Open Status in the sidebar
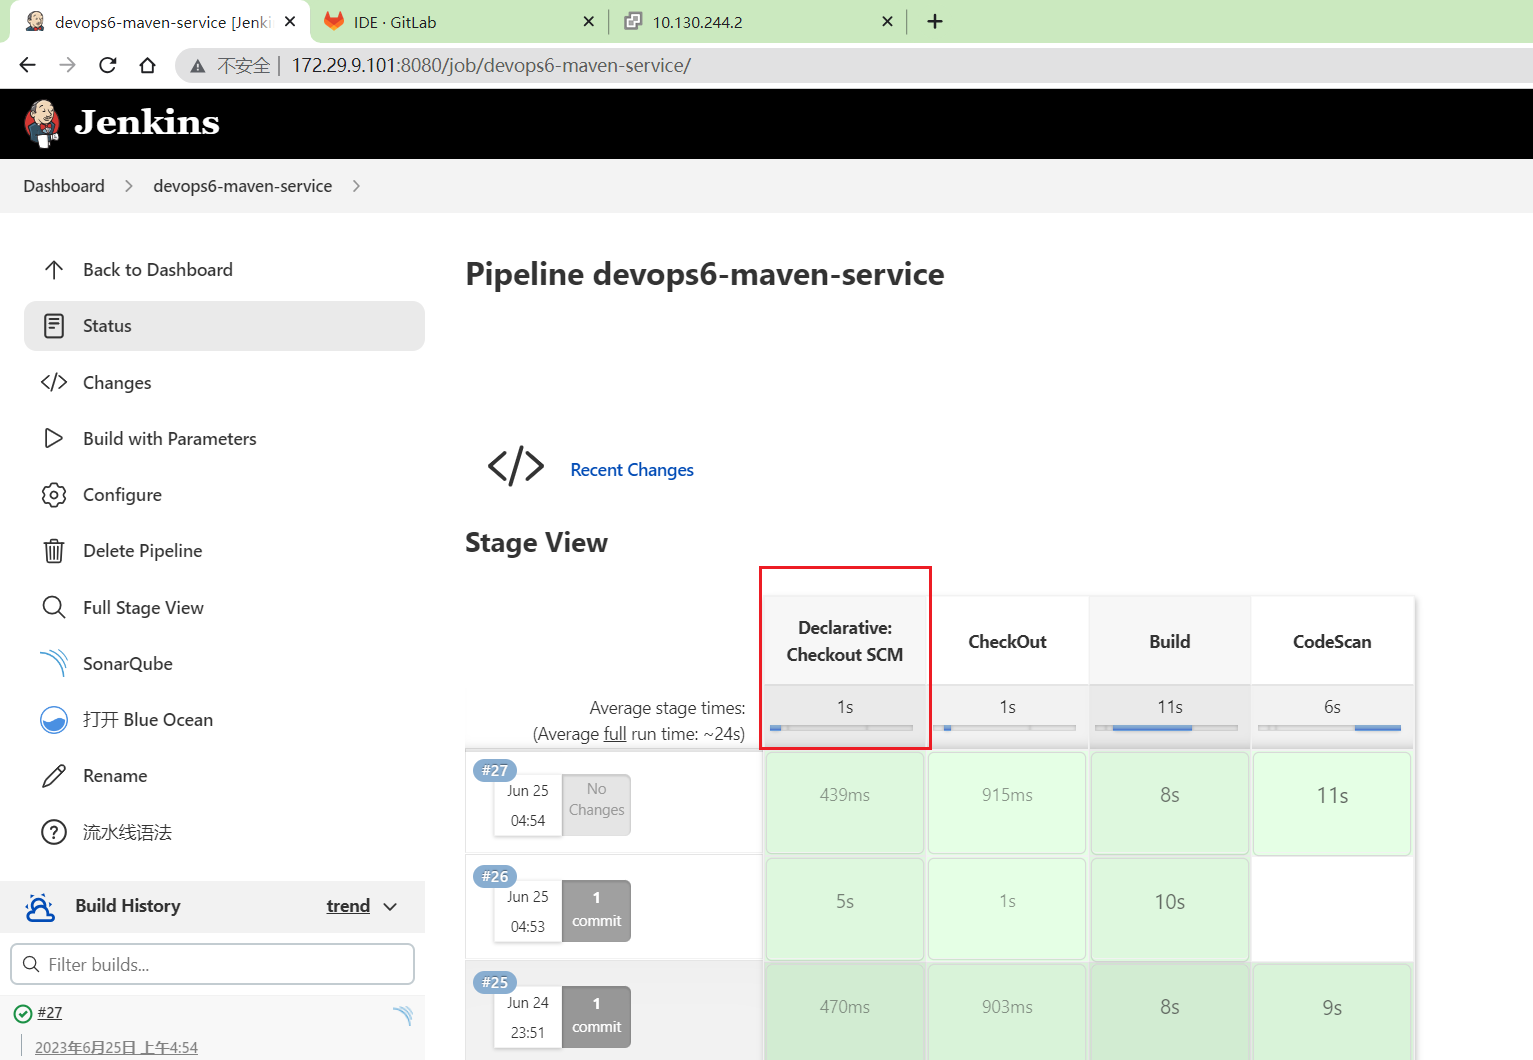 (x=224, y=326)
